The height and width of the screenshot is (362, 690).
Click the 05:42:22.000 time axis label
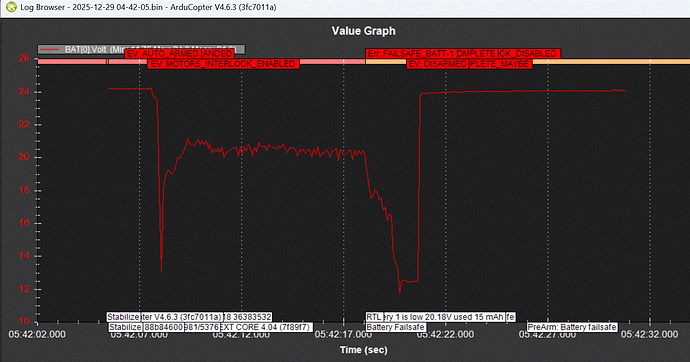coord(445,335)
